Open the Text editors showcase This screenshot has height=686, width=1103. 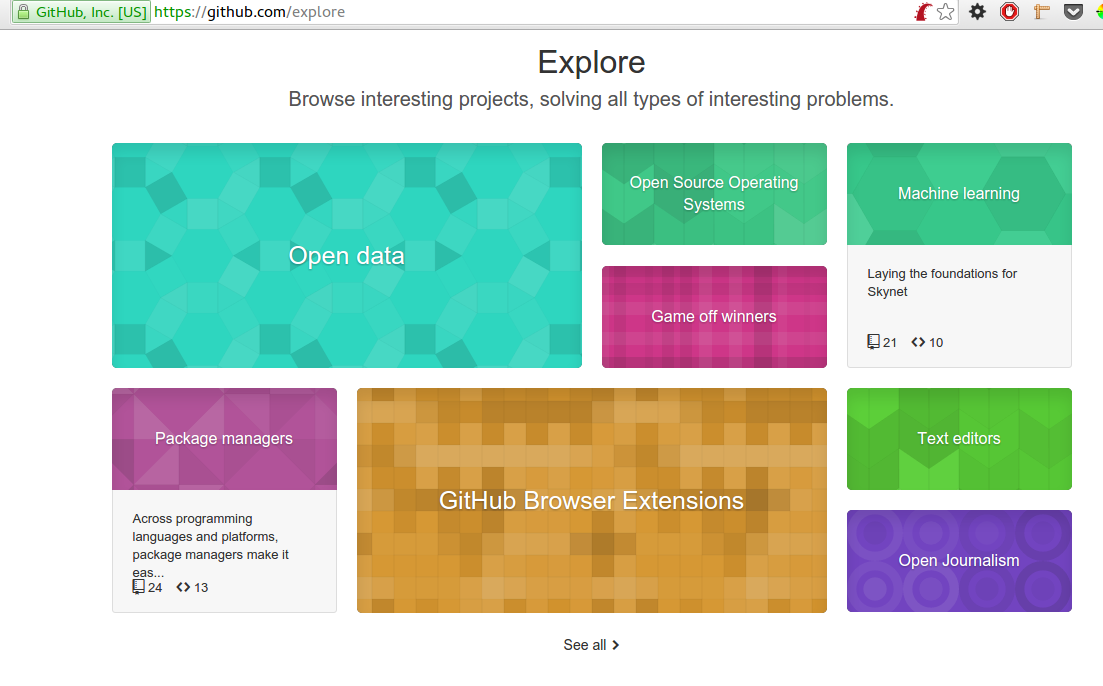959,439
